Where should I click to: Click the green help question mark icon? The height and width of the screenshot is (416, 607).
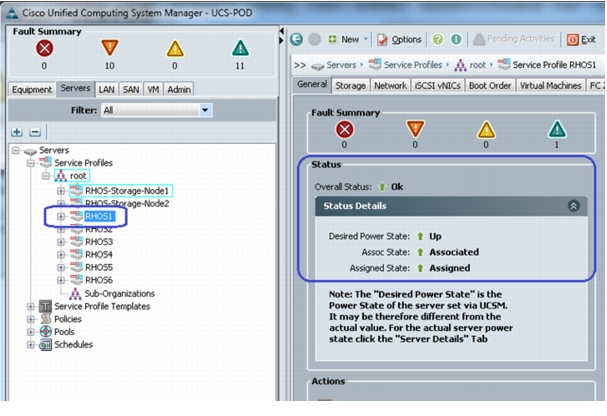tap(438, 39)
